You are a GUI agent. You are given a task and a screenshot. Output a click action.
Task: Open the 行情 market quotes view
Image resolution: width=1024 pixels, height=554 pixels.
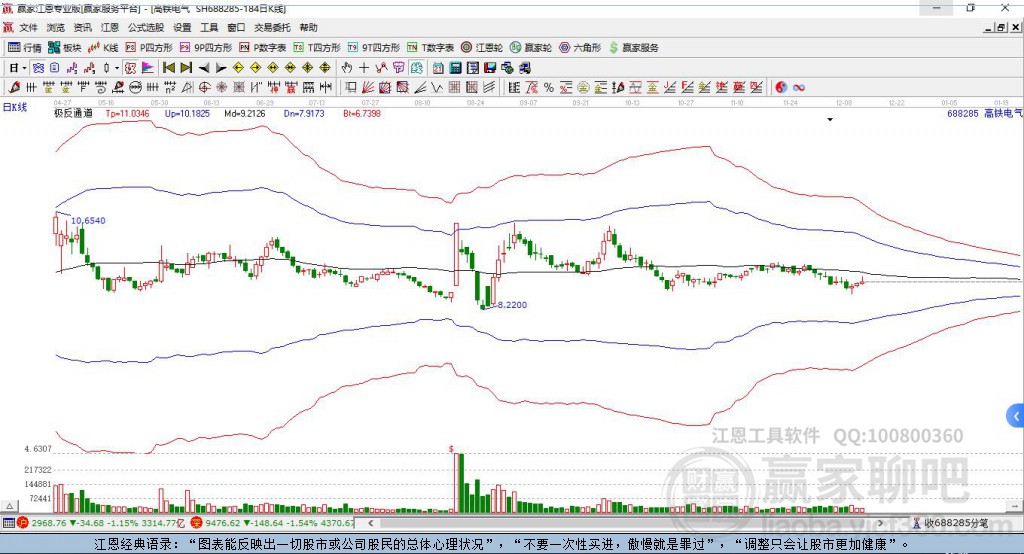[25, 48]
